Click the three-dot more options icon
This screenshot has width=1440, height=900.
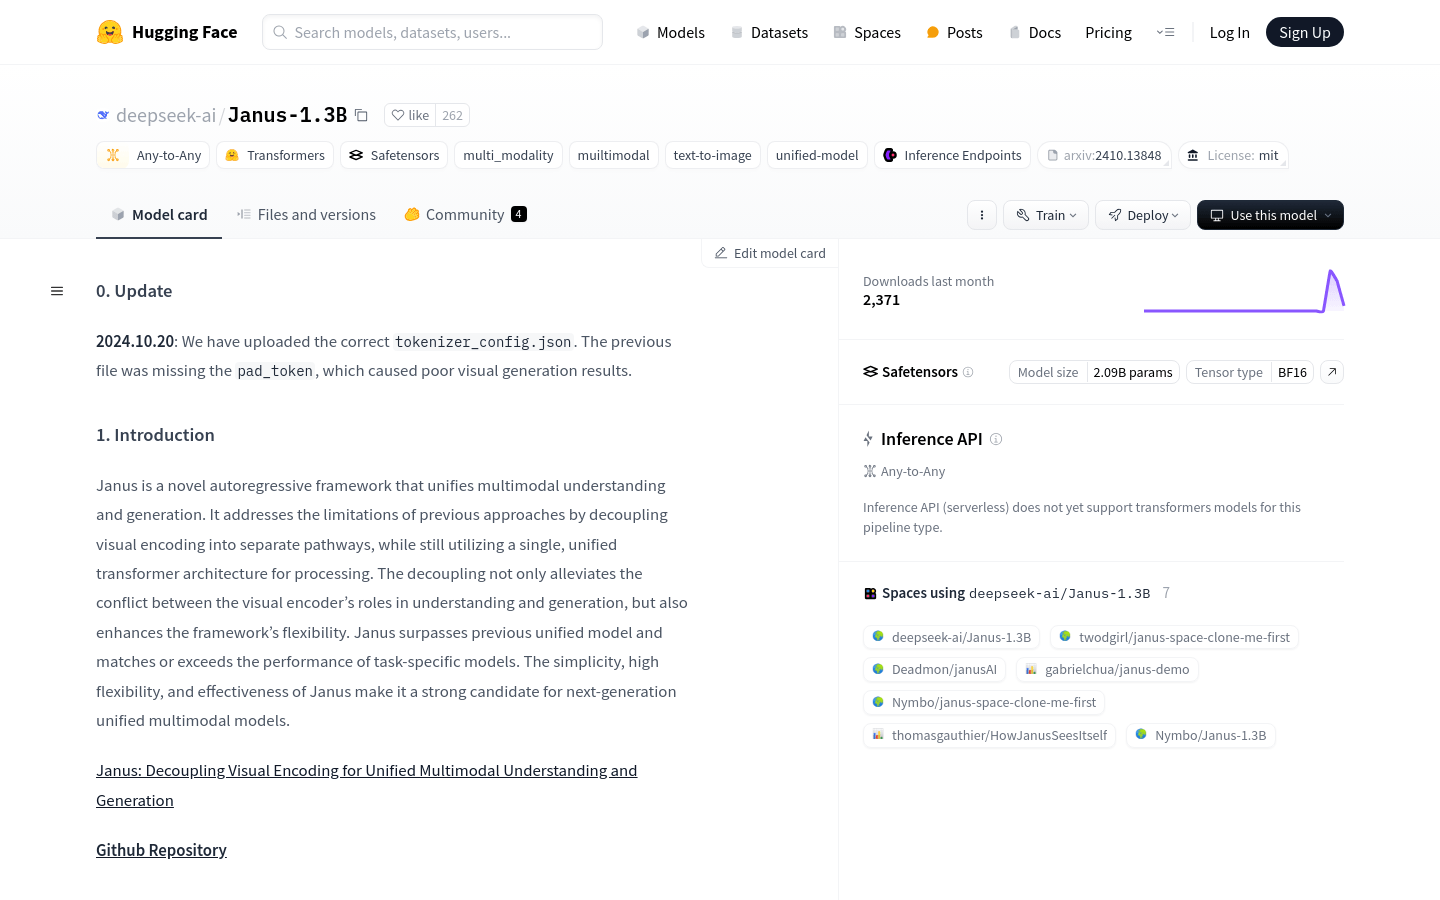[982, 215]
